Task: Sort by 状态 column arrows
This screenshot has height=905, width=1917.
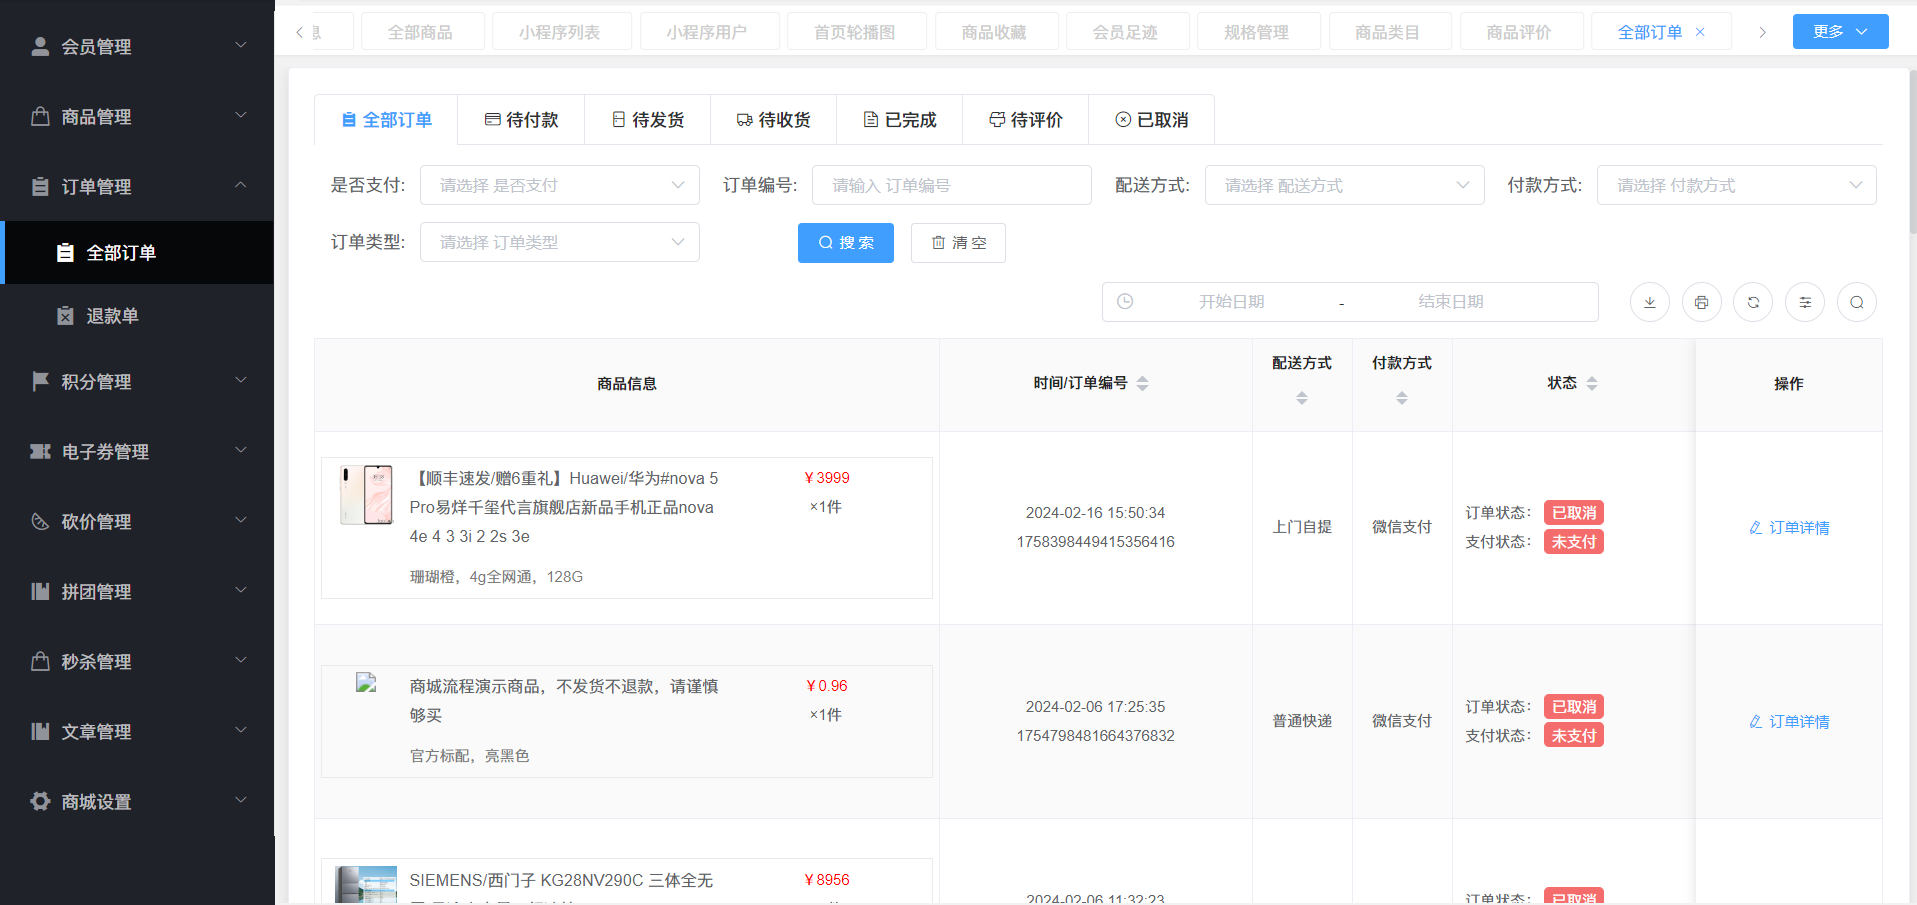Action: coord(1592,383)
